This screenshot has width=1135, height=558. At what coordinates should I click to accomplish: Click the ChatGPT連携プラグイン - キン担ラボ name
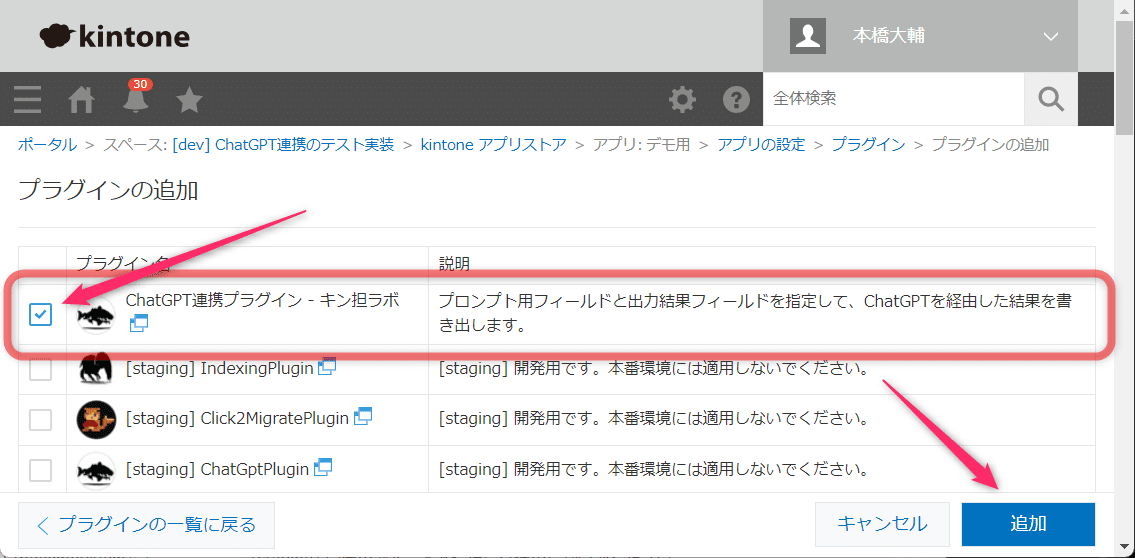[262, 299]
